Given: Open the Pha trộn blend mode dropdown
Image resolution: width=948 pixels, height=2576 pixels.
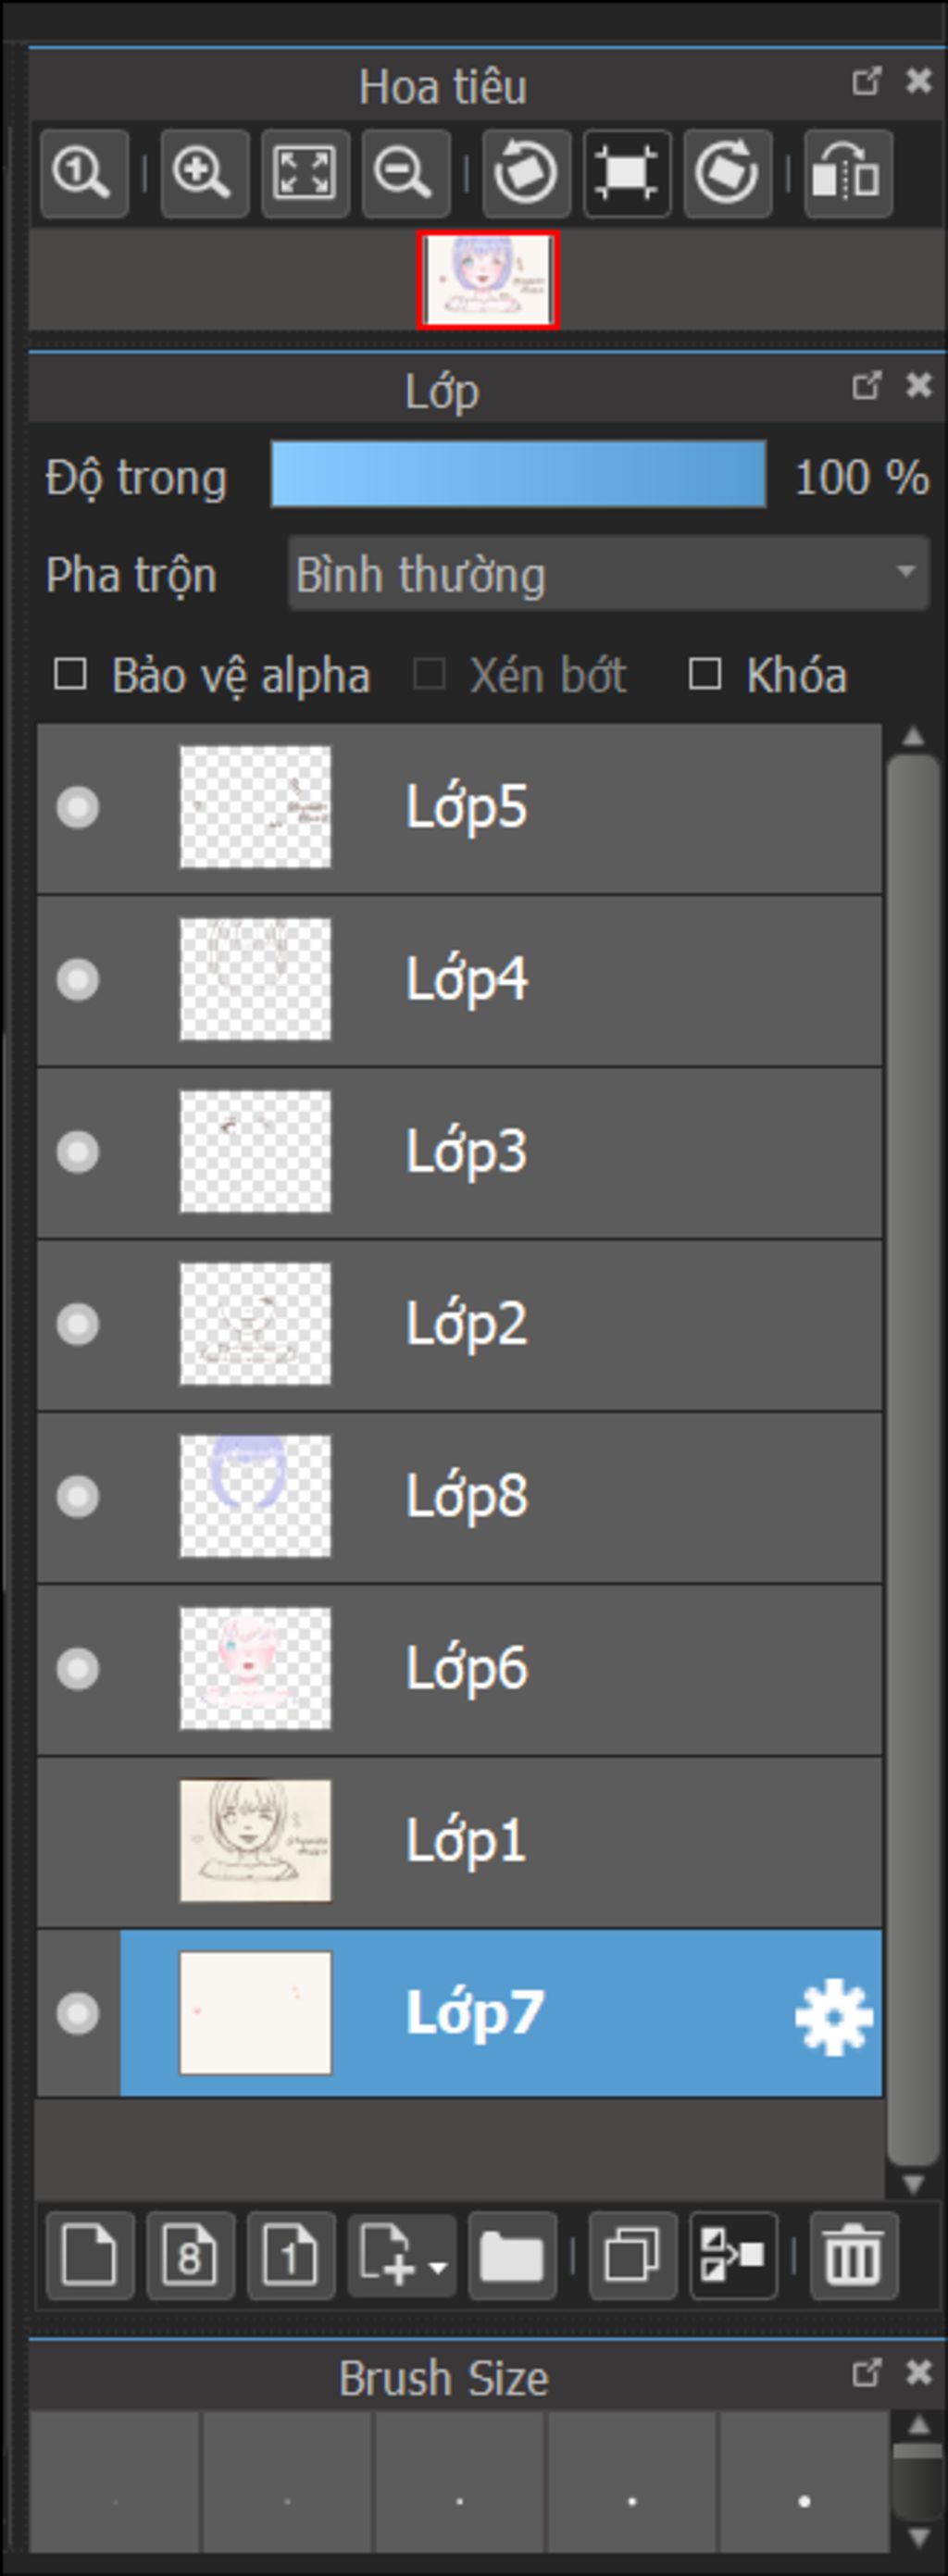Looking at the screenshot, I should (608, 573).
